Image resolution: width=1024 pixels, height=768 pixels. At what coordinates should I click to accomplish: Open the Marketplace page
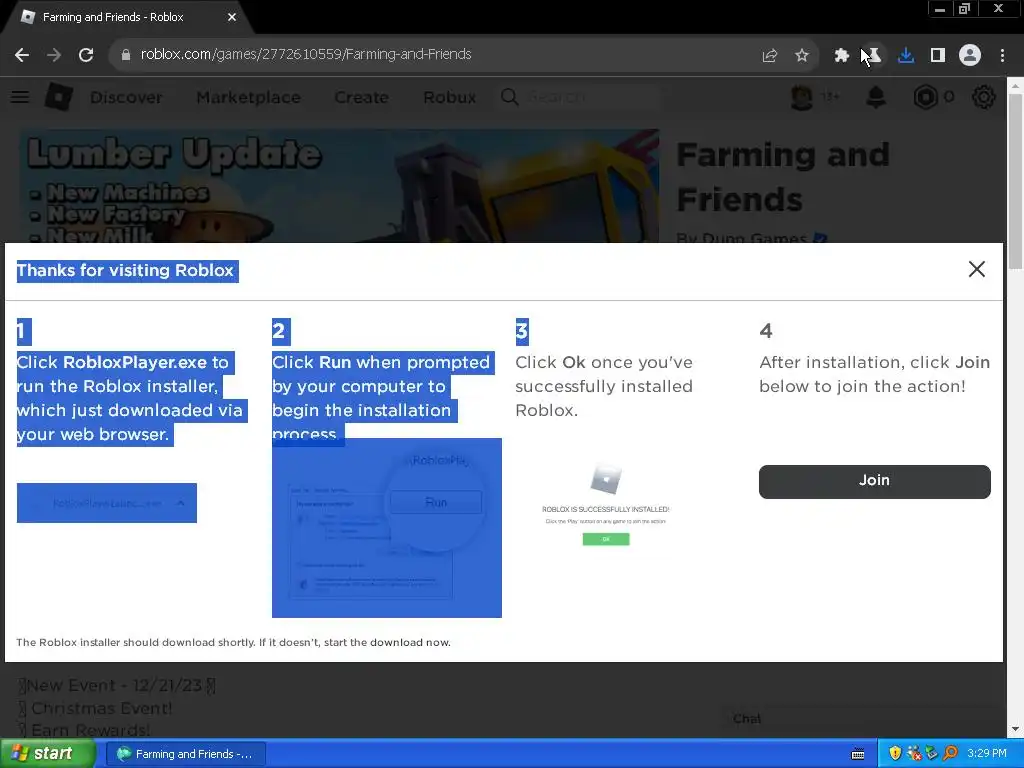249,97
